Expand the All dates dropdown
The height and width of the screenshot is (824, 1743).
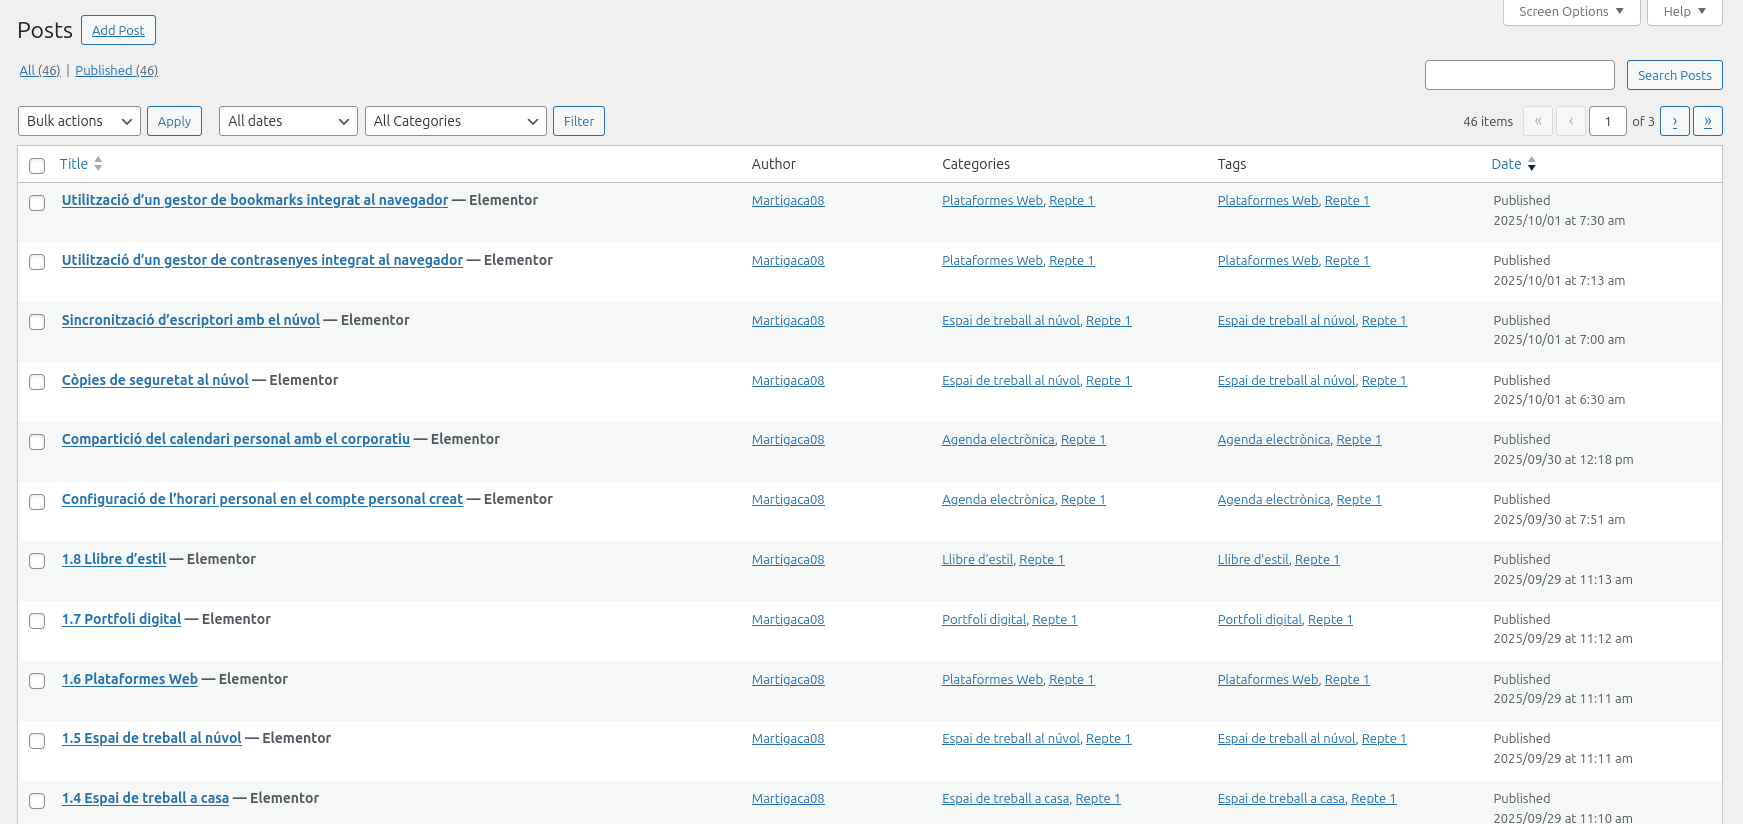click(x=288, y=121)
